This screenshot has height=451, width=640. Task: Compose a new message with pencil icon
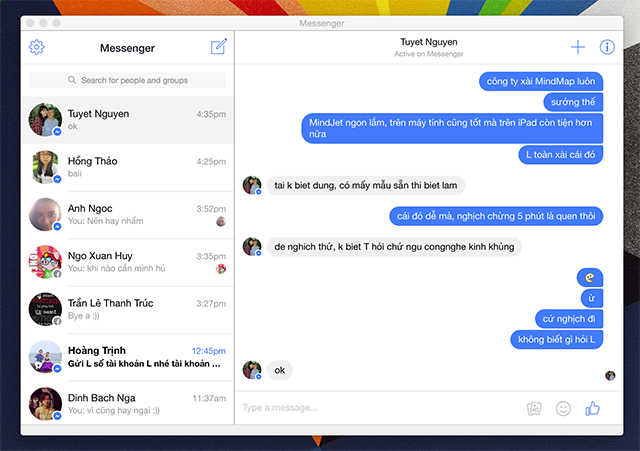219,47
